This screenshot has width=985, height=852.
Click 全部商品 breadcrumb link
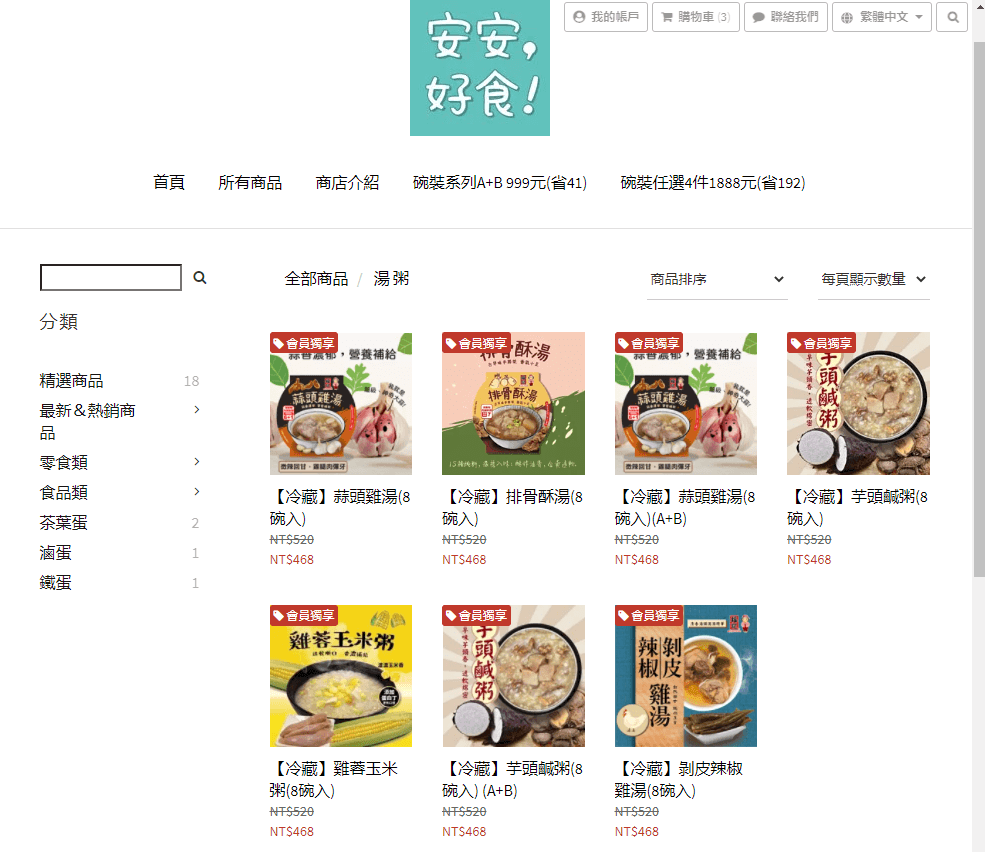tap(316, 279)
